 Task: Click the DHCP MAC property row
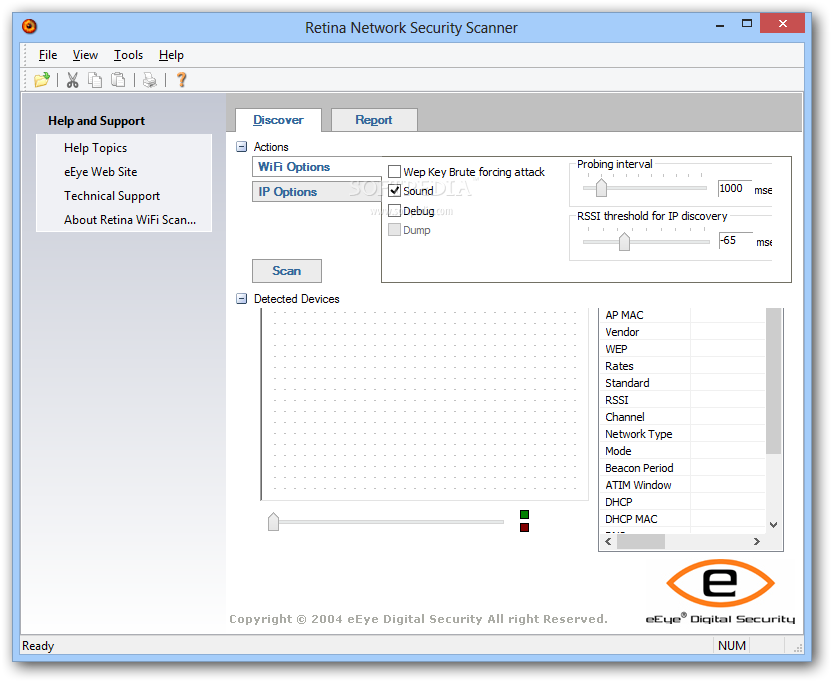[682, 519]
